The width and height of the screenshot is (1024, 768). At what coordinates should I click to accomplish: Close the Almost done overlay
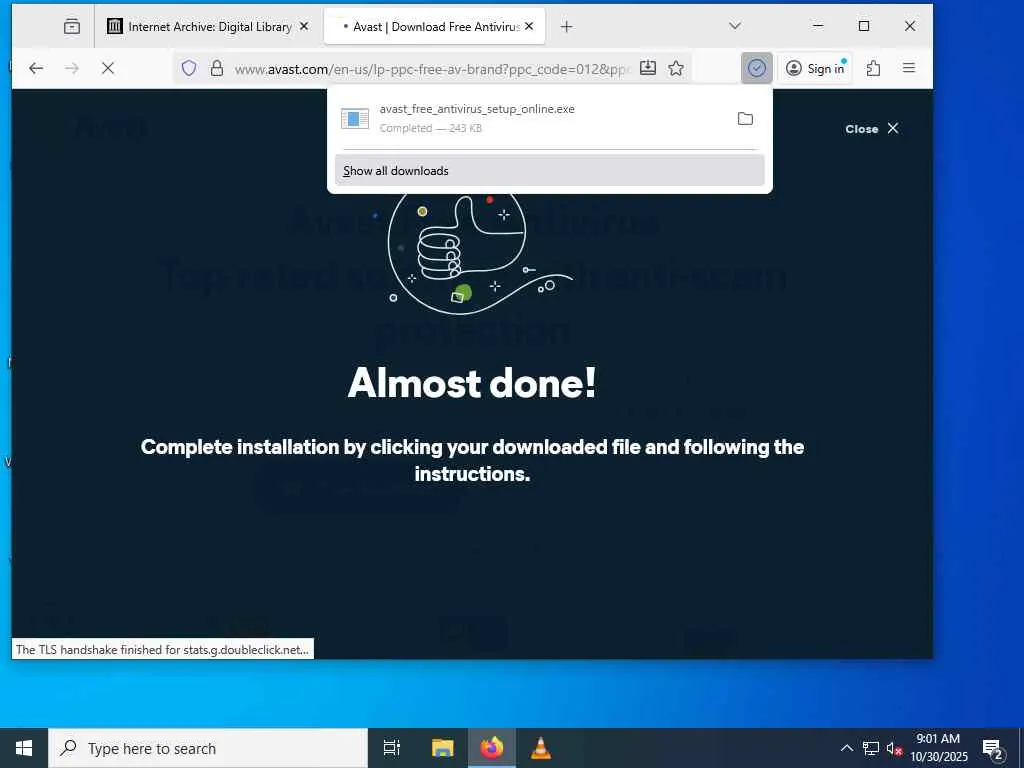872,129
